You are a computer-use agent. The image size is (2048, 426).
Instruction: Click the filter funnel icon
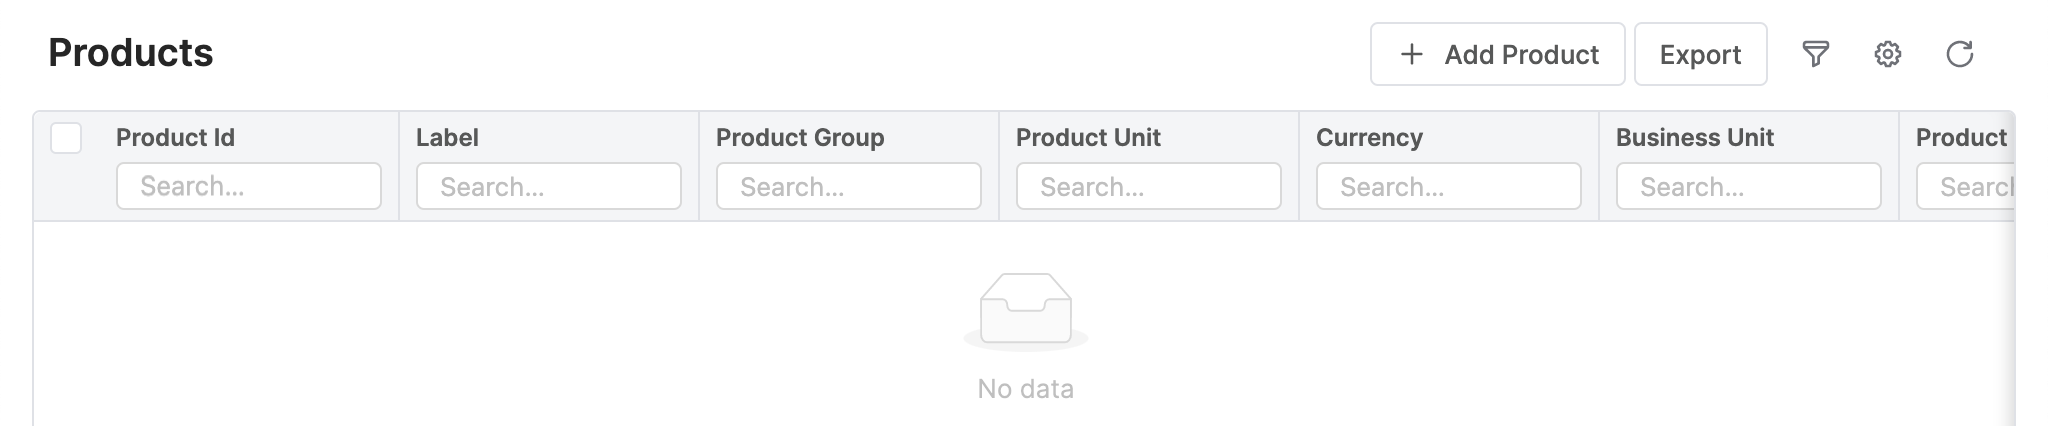pyautogui.click(x=1815, y=54)
